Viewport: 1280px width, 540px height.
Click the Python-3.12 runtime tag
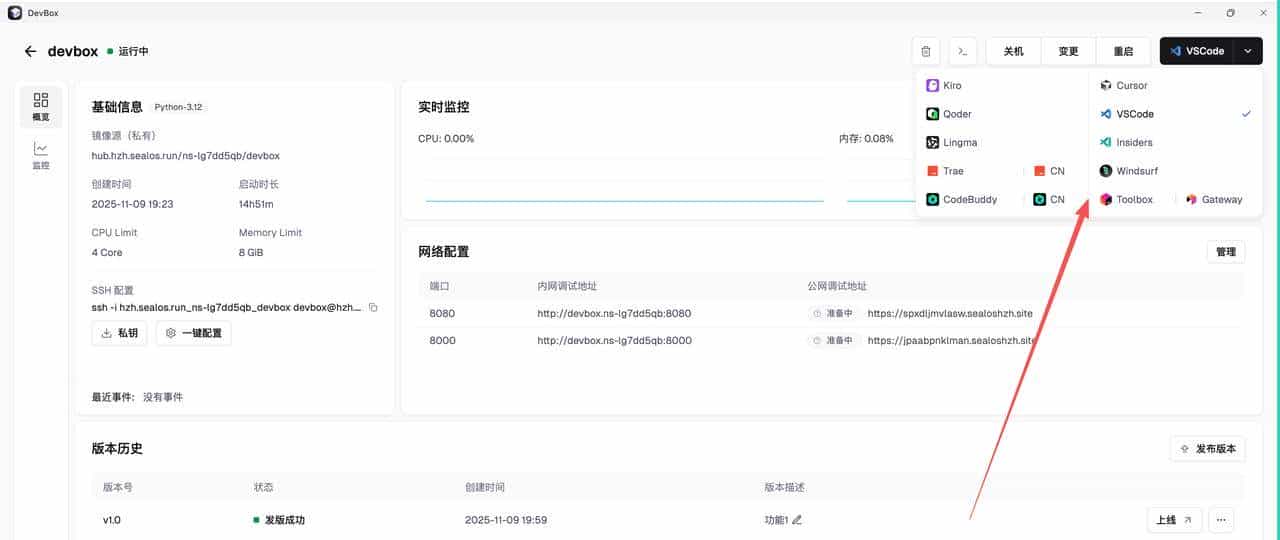[178, 107]
